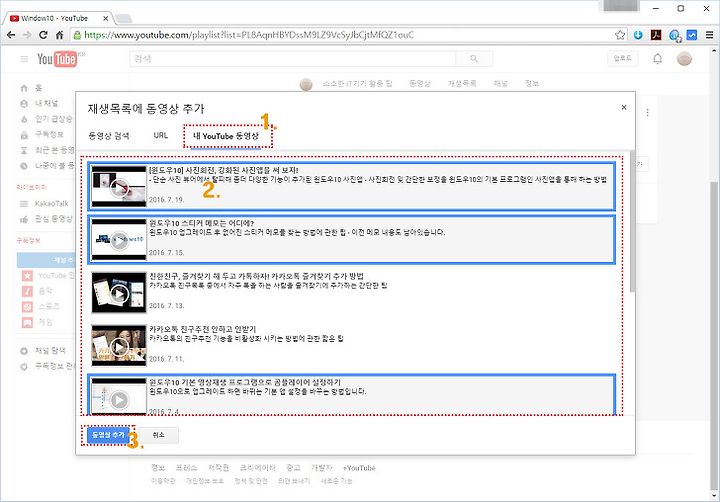Open the channel 채널 tab behind dialog

pyautogui.click(x=501, y=83)
